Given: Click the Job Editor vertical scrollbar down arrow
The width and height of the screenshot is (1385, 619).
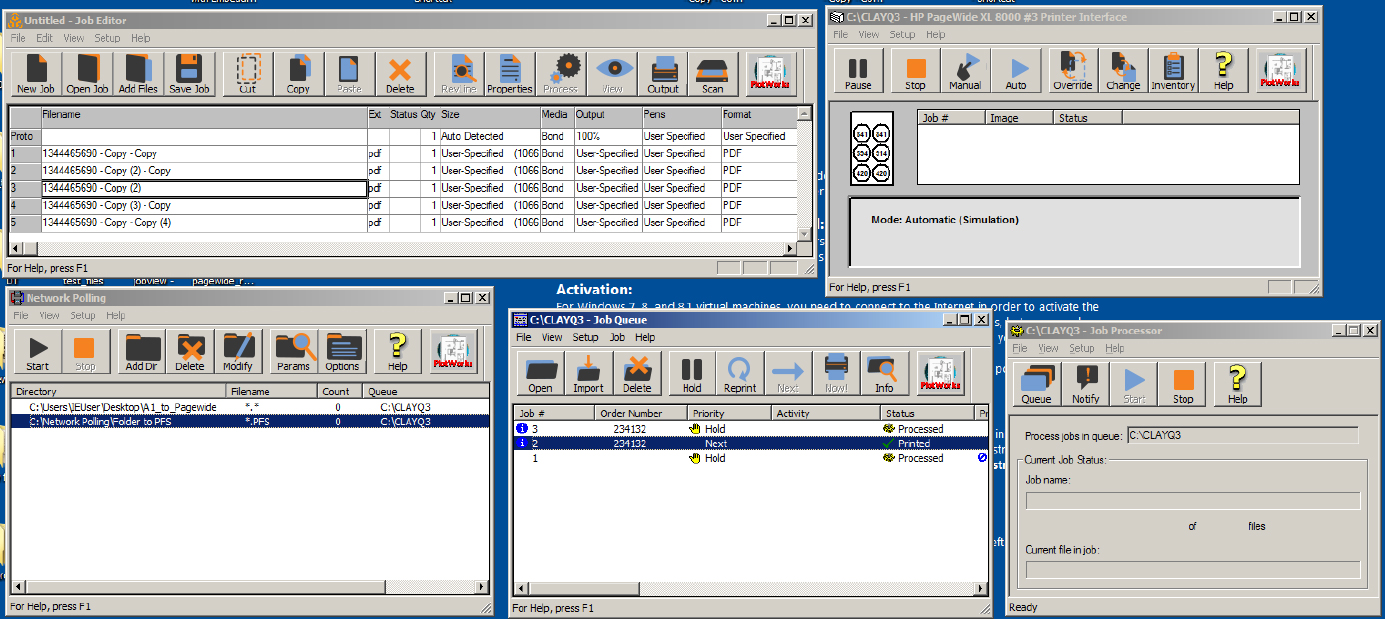Looking at the screenshot, I should click(805, 233).
